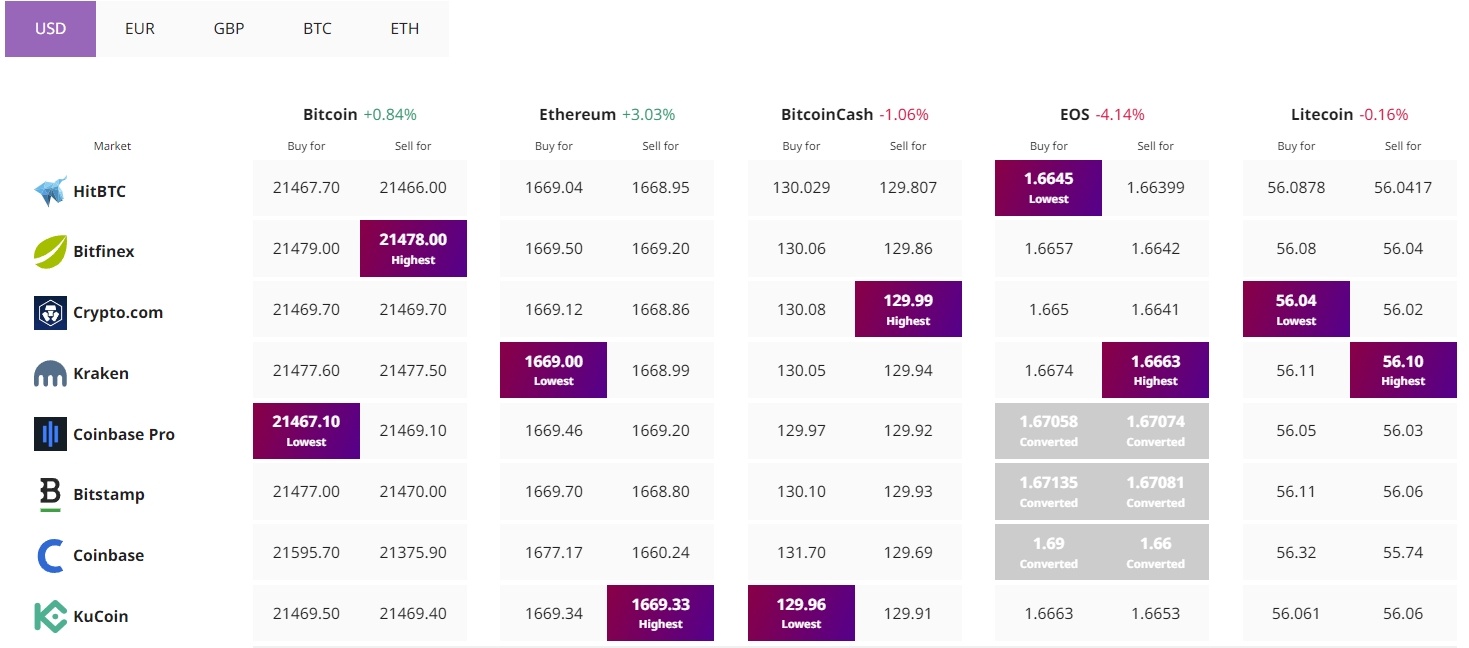Screen dimensions: 1469x648
Task: Switch prices to BTC tab
Action: coord(317,29)
